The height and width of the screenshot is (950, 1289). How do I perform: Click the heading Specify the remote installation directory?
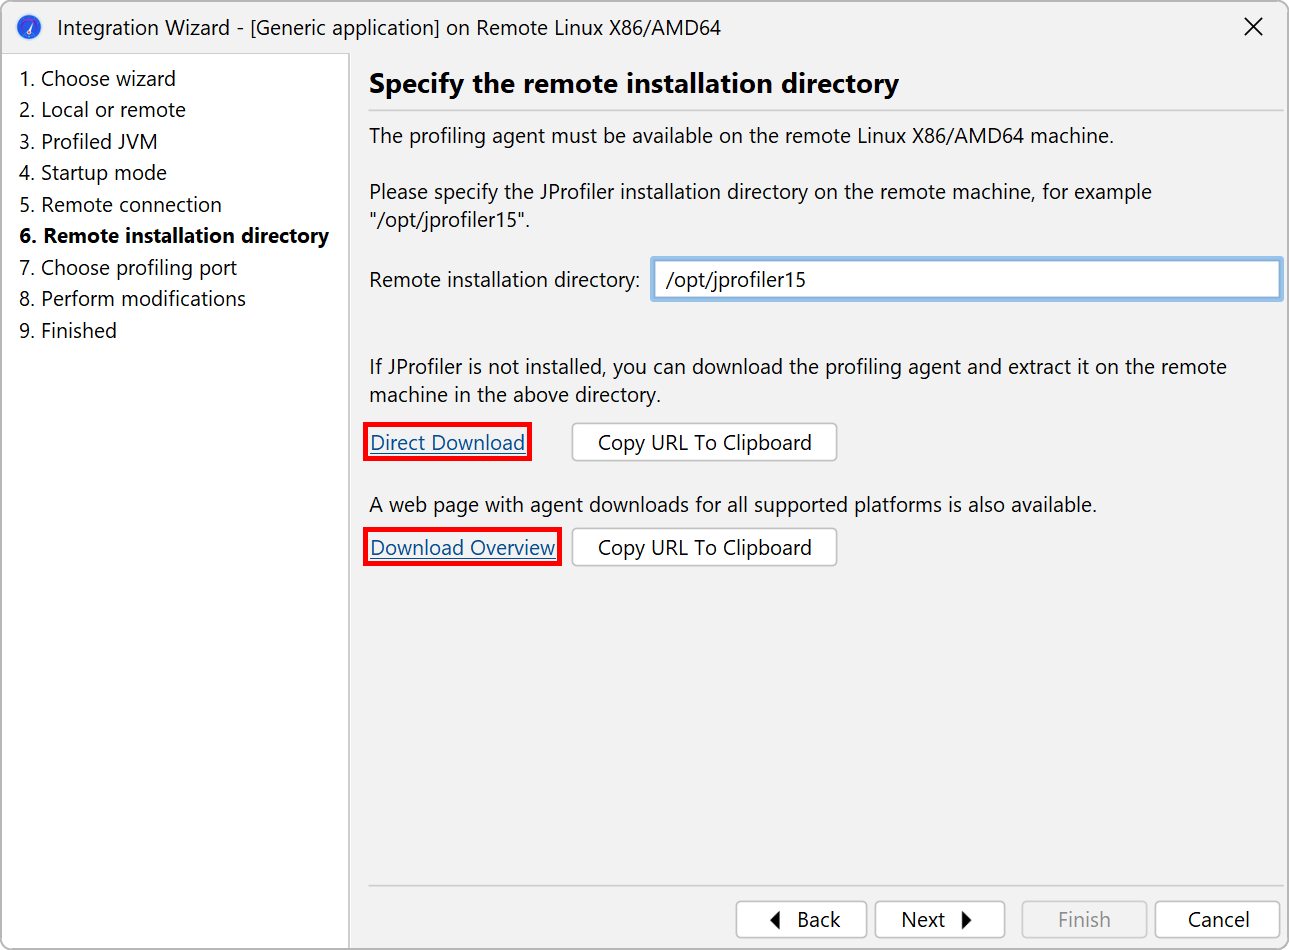tap(634, 84)
